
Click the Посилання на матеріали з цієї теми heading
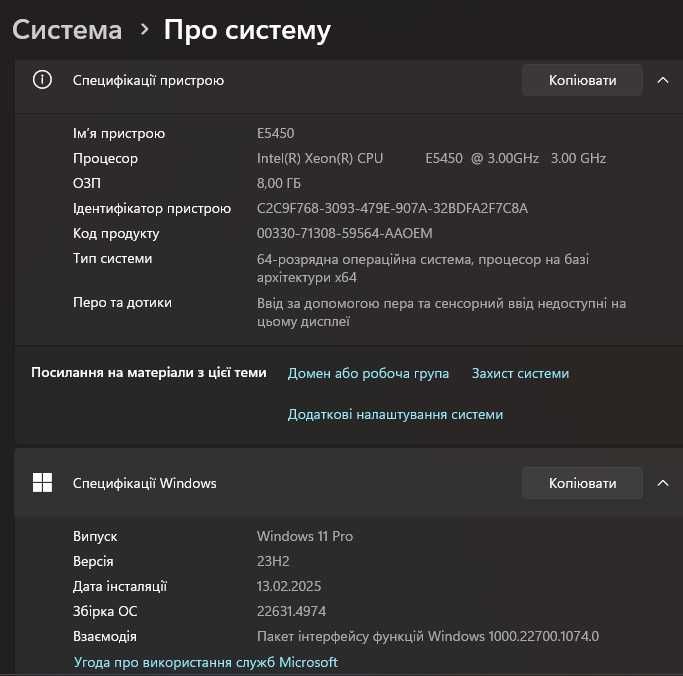pos(149,372)
